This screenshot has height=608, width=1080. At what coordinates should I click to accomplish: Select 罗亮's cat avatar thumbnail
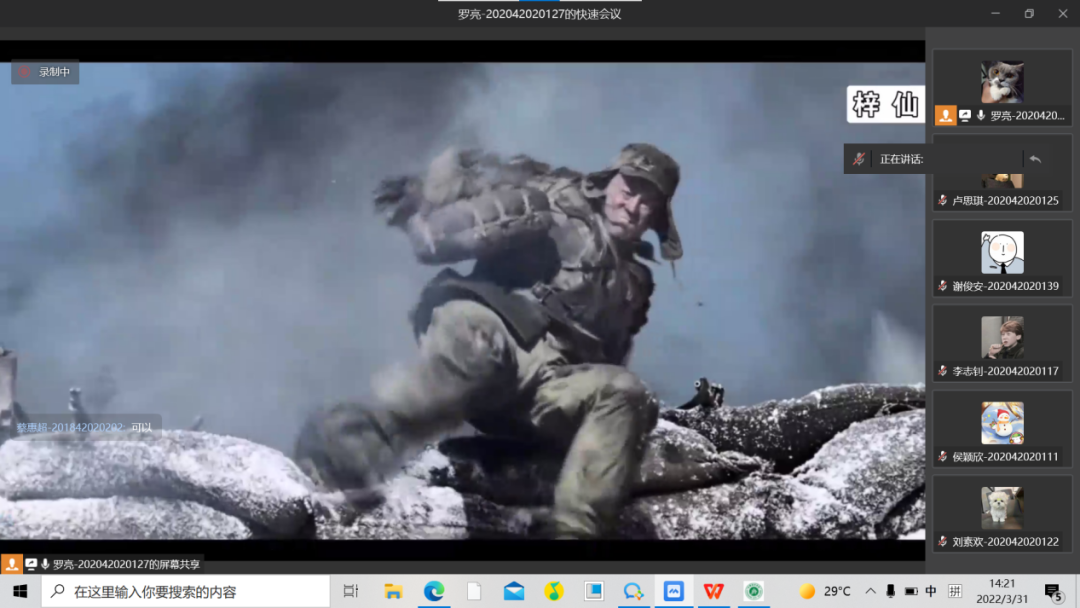point(1002,82)
